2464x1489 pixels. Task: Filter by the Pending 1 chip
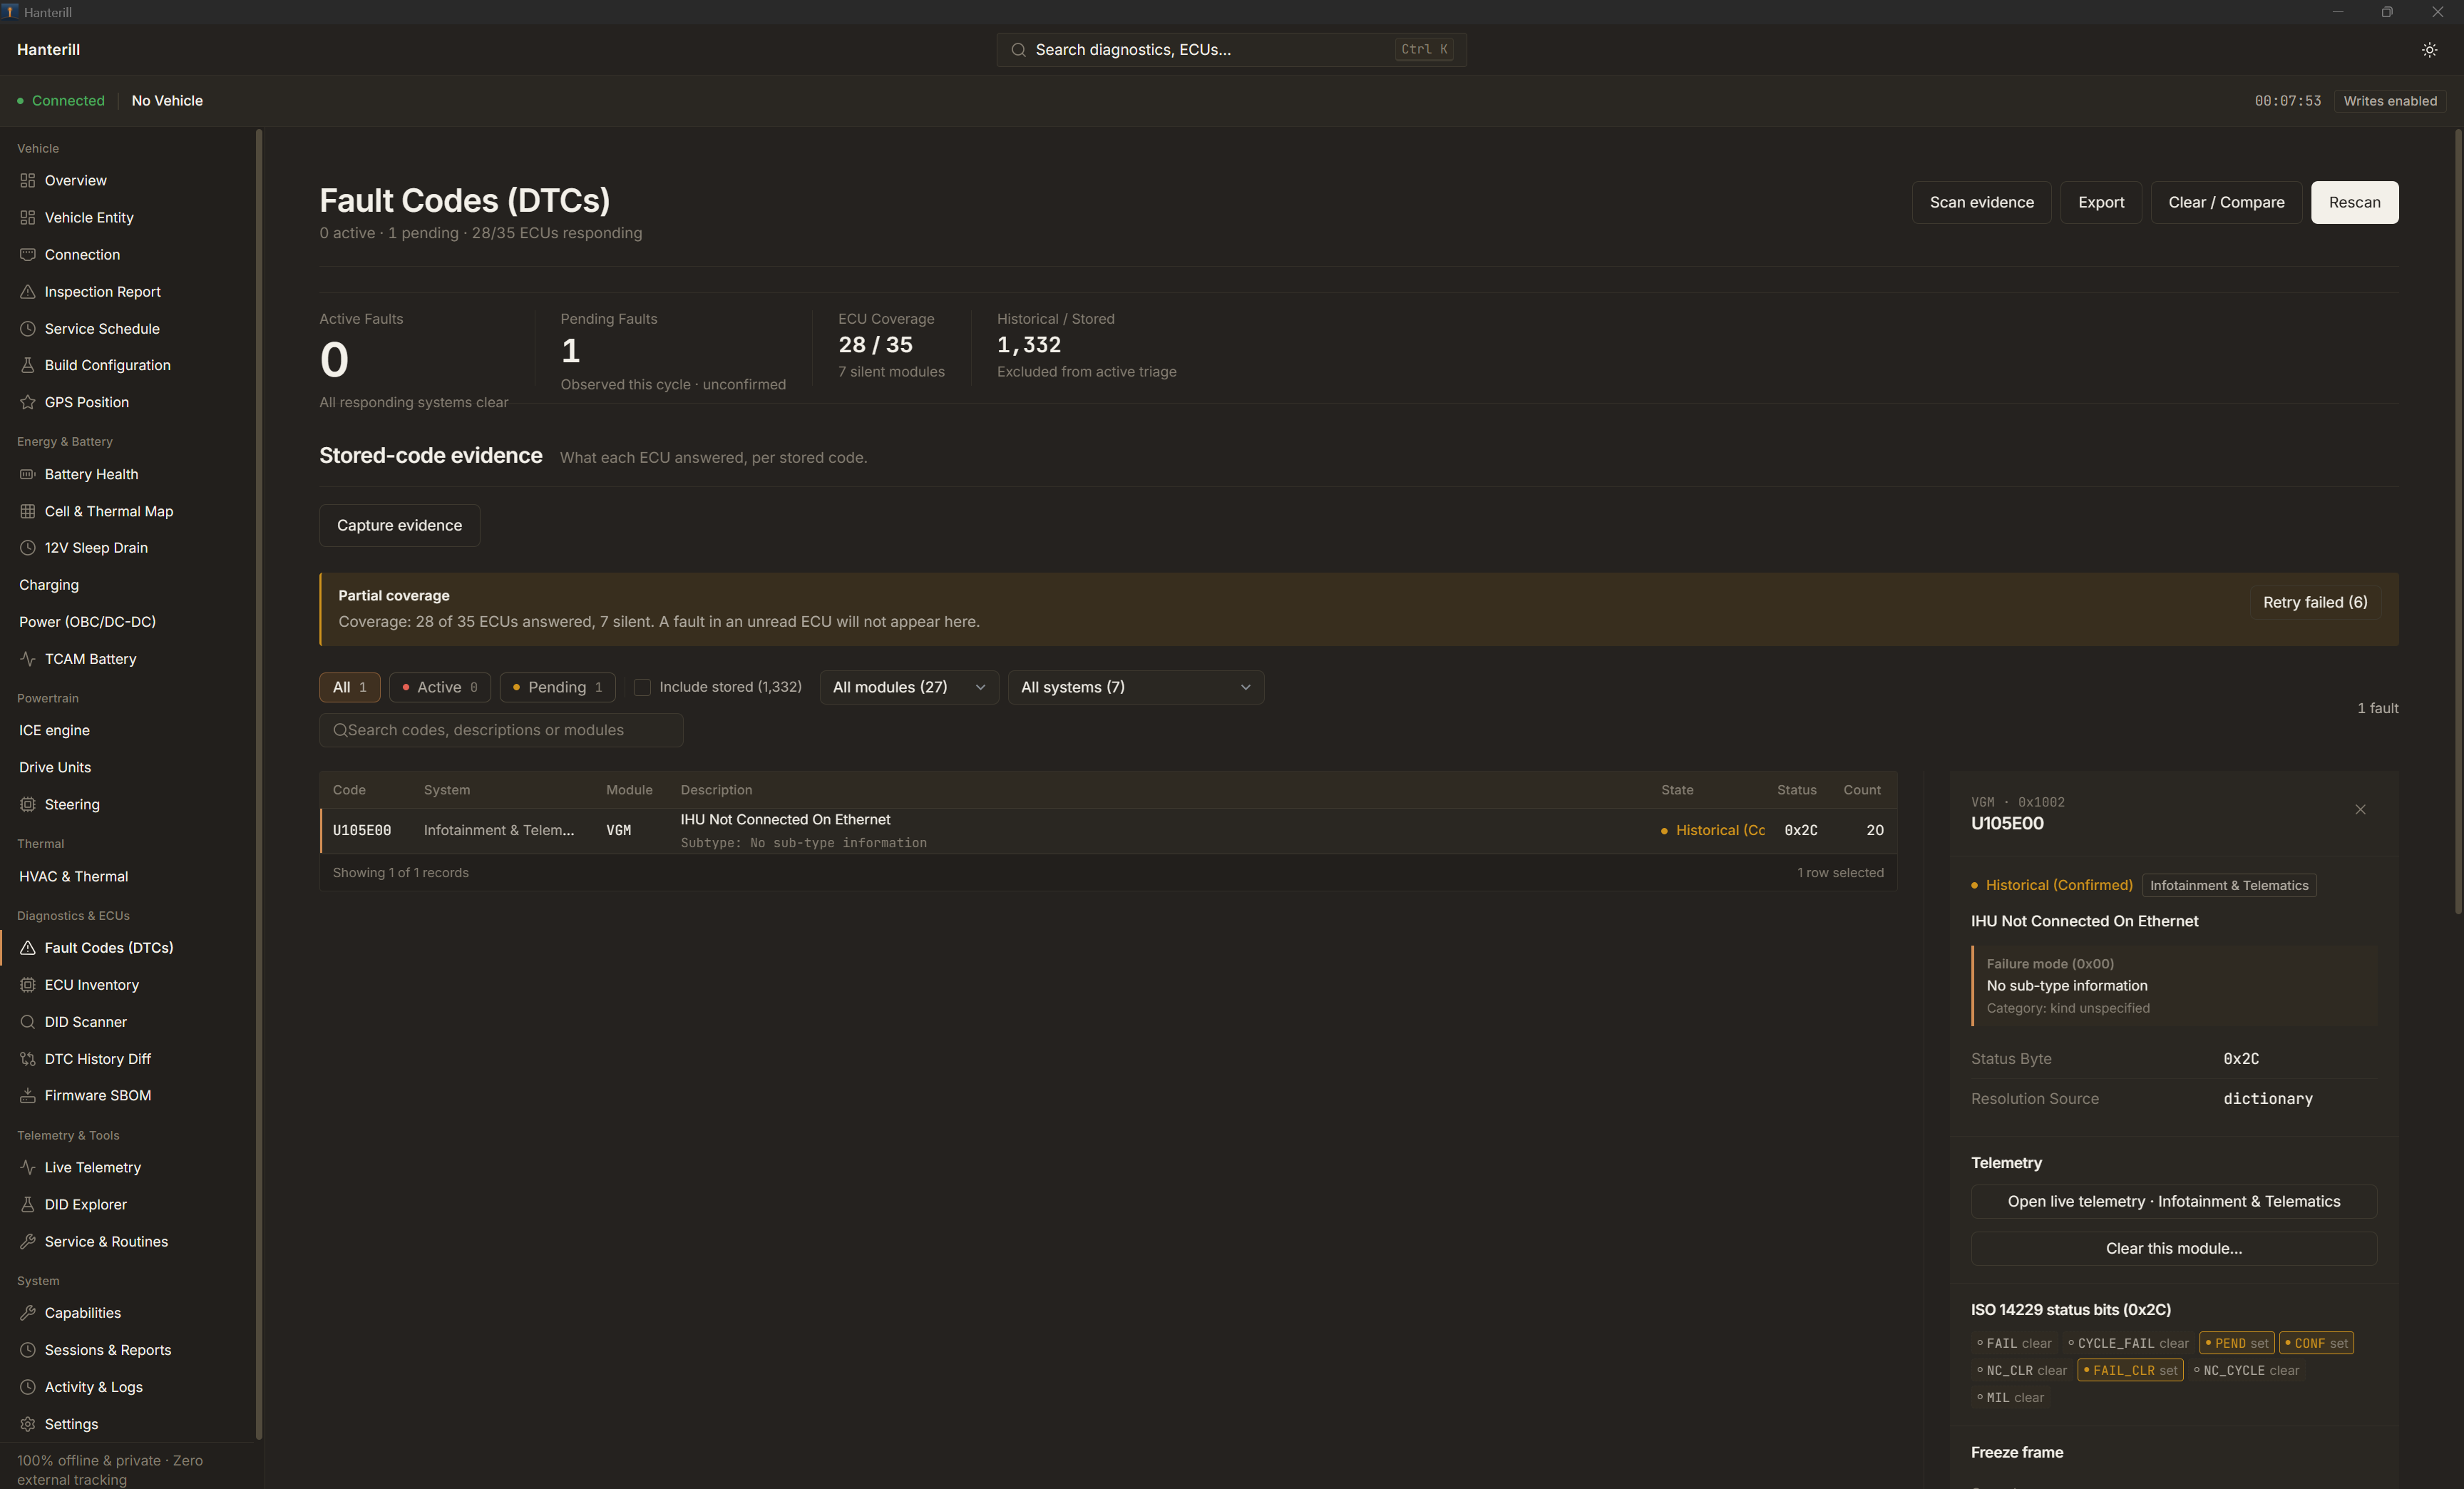pos(557,687)
